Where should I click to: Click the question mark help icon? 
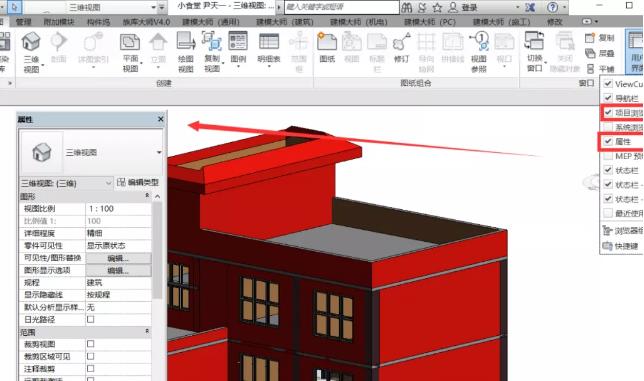coord(553,7)
